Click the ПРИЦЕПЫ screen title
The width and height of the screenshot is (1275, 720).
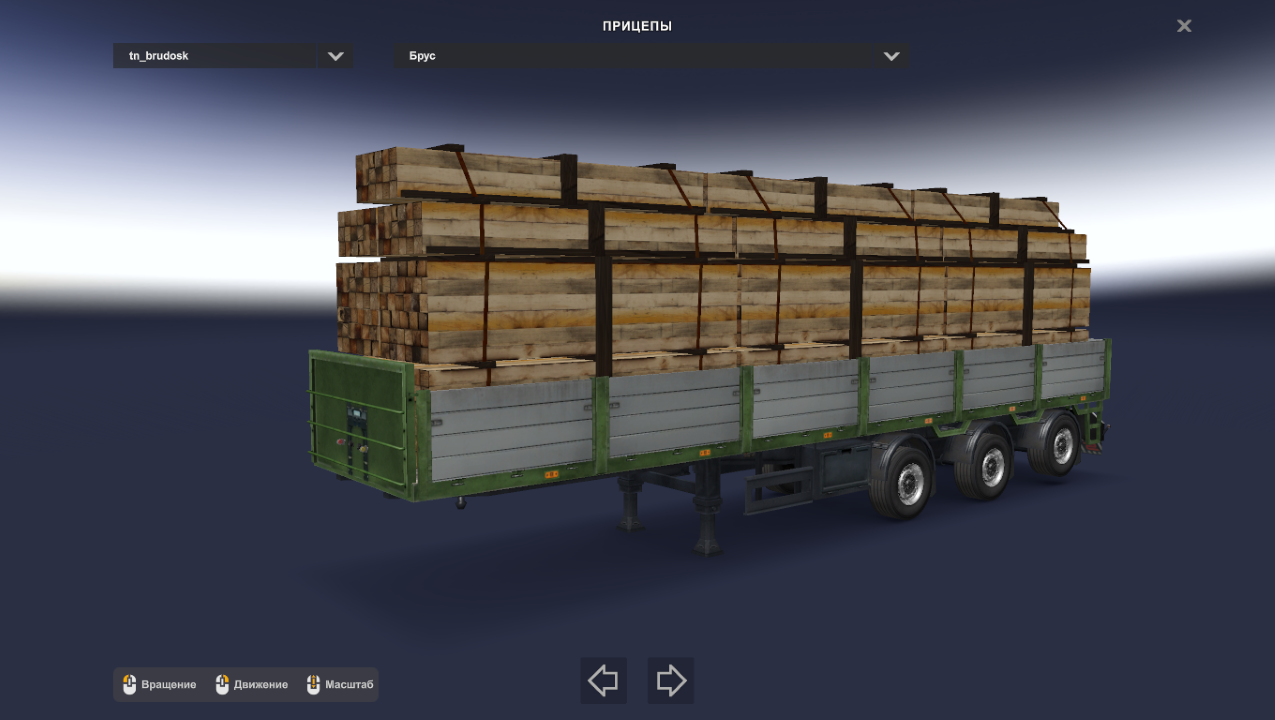pyautogui.click(x=637, y=26)
